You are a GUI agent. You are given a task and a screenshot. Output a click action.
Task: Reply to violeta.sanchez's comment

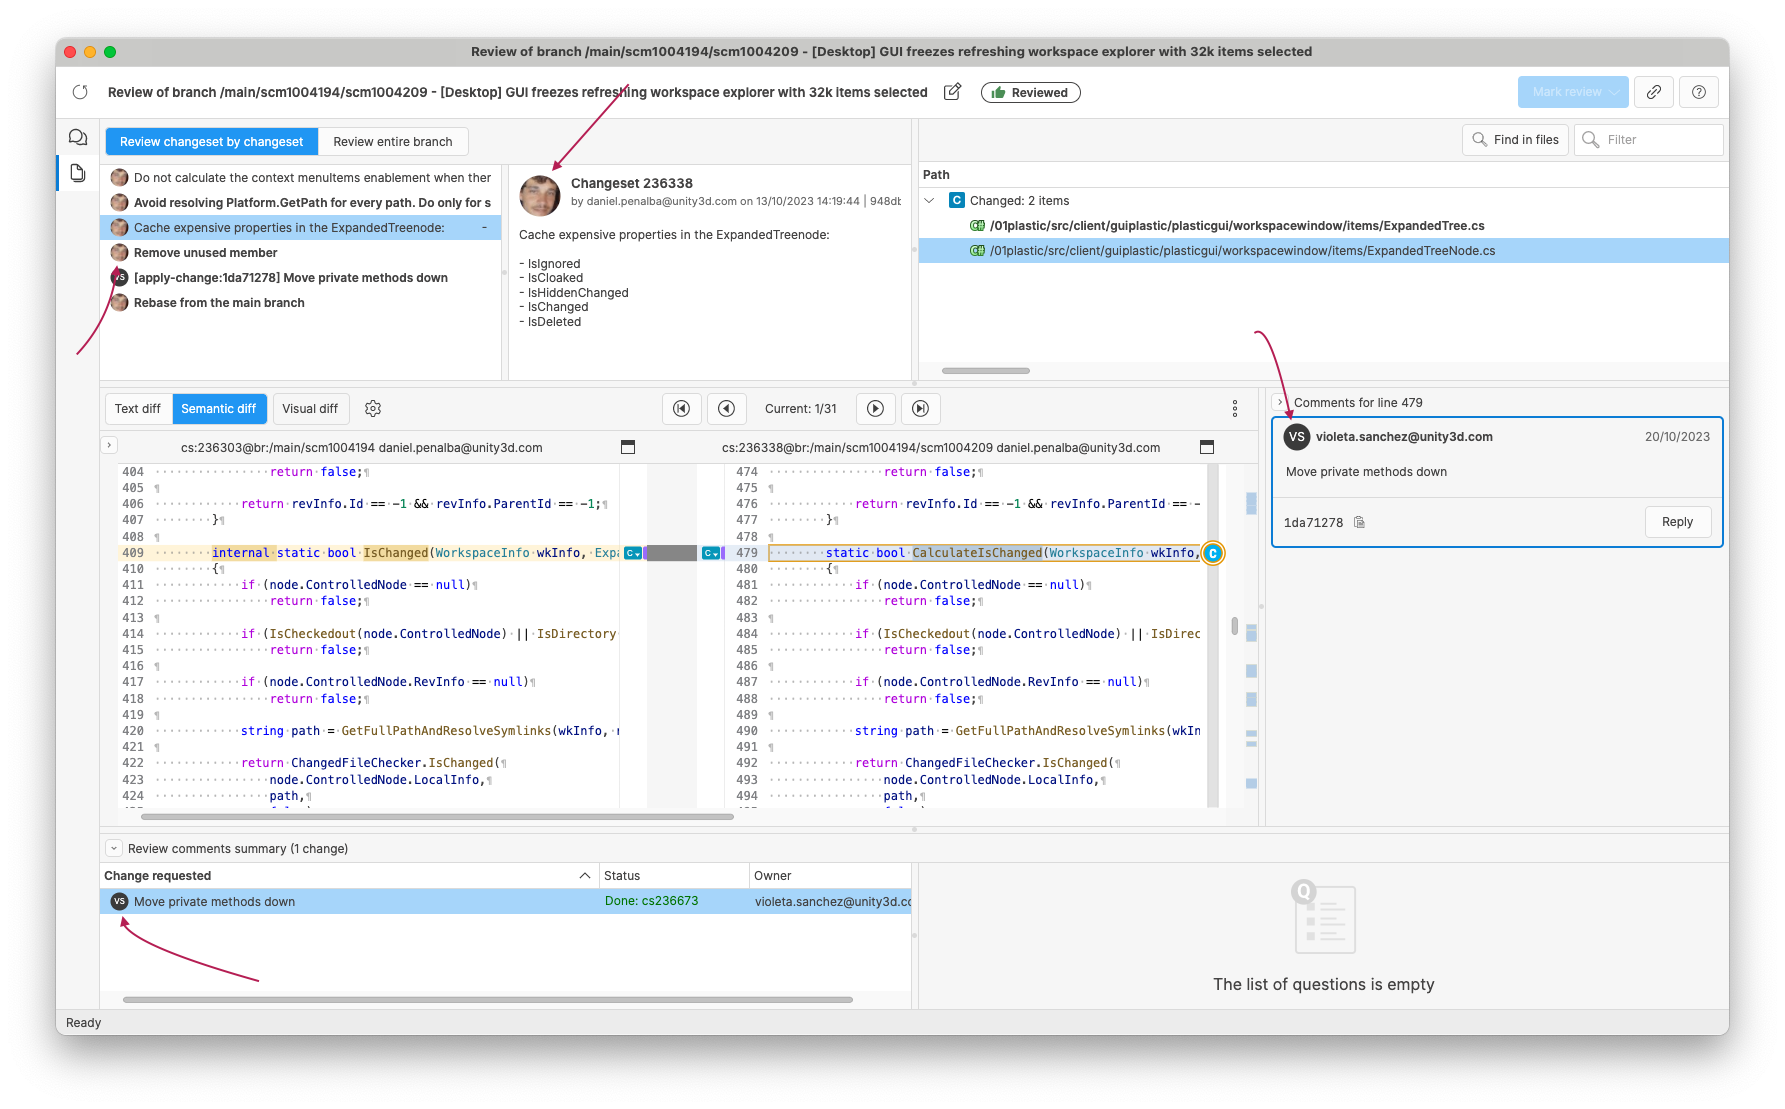point(1677,521)
